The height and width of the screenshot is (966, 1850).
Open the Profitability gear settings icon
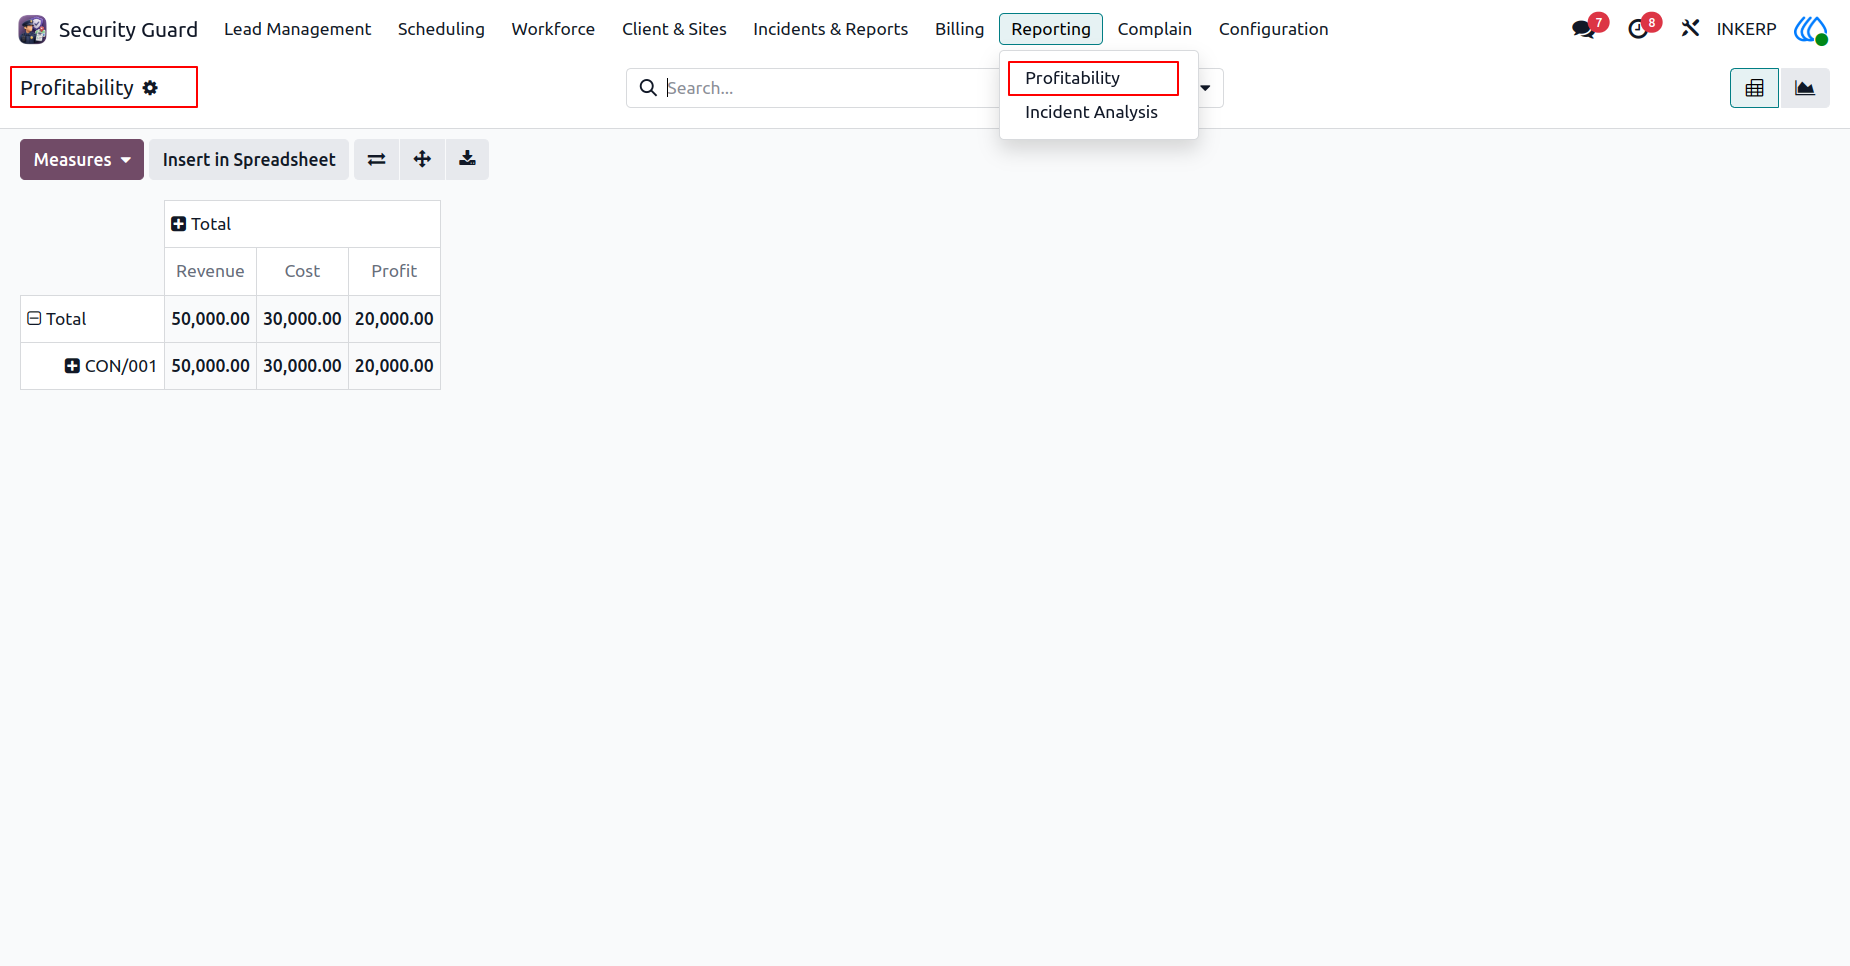150,88
